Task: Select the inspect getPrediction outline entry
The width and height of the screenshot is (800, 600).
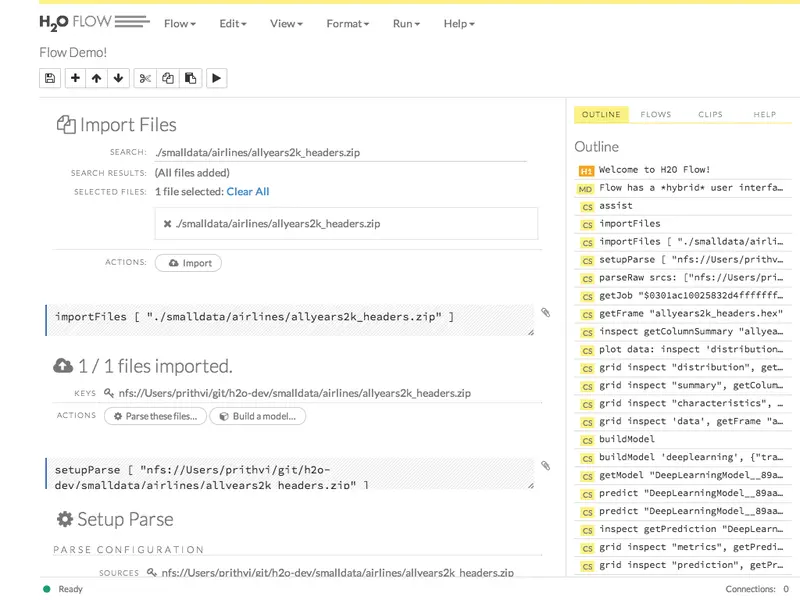Action: 685,530
